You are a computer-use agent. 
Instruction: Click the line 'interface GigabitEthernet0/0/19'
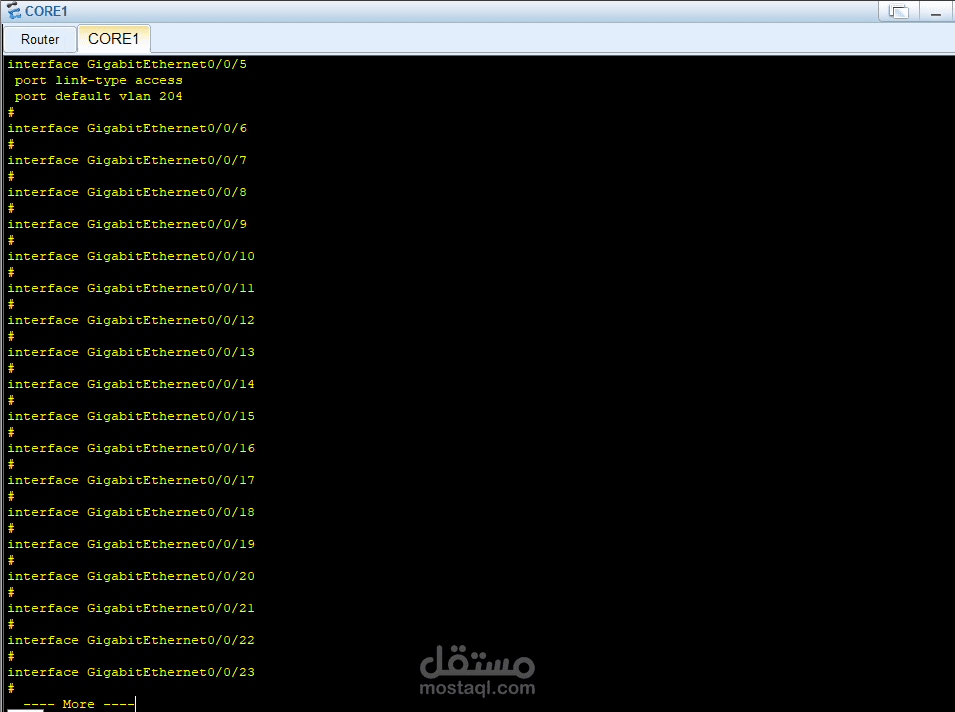pyautogui.click(x=131, y=544)
